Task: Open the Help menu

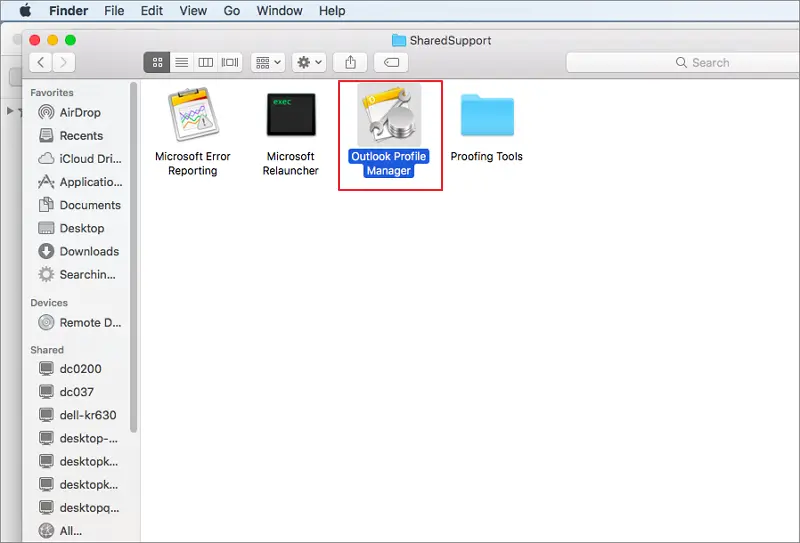Action: (332, 11)
